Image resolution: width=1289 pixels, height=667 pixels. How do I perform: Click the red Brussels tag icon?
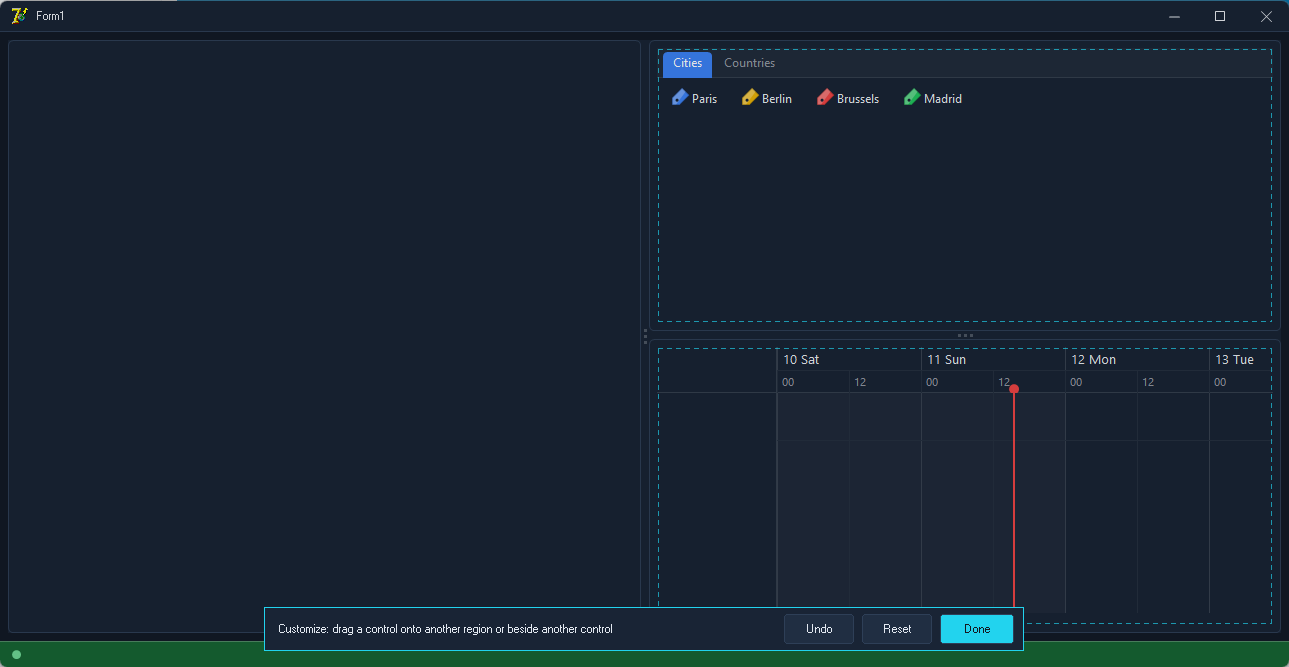click(x=825, y=97)
